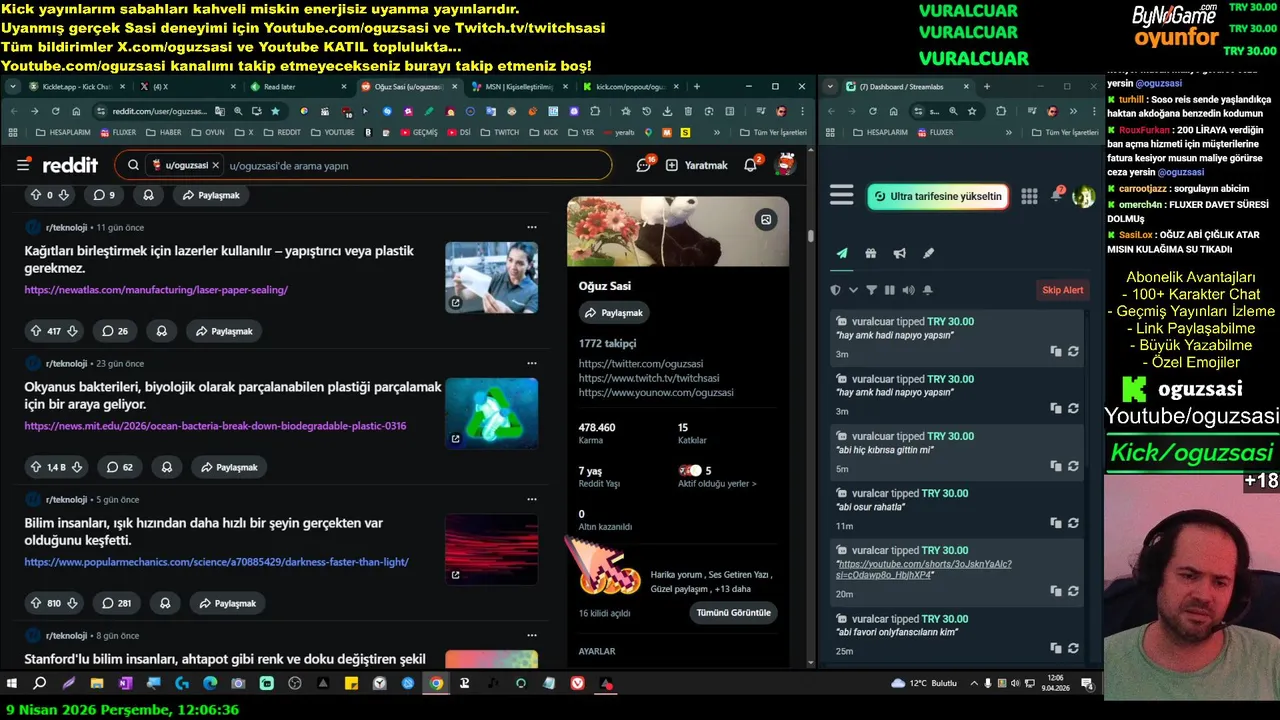Open the recycling plastic post thumbnail
This screenshot has width=1280, height=720.
491,413
